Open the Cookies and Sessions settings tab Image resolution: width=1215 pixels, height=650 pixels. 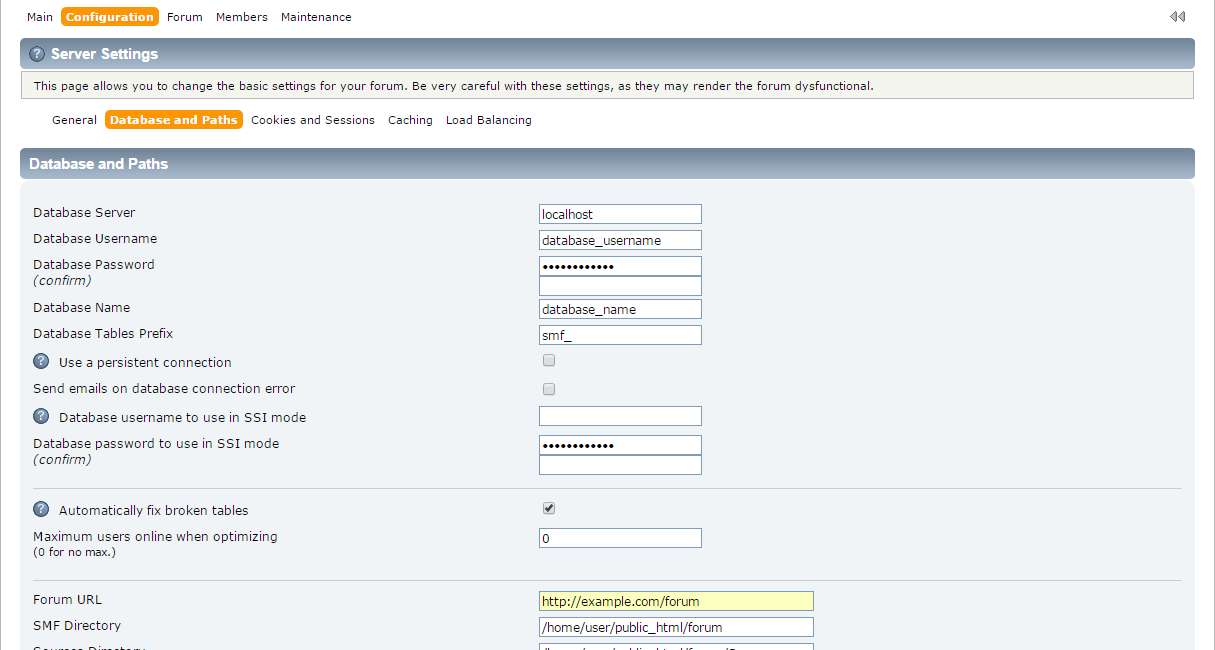click(x=313, y=119)
